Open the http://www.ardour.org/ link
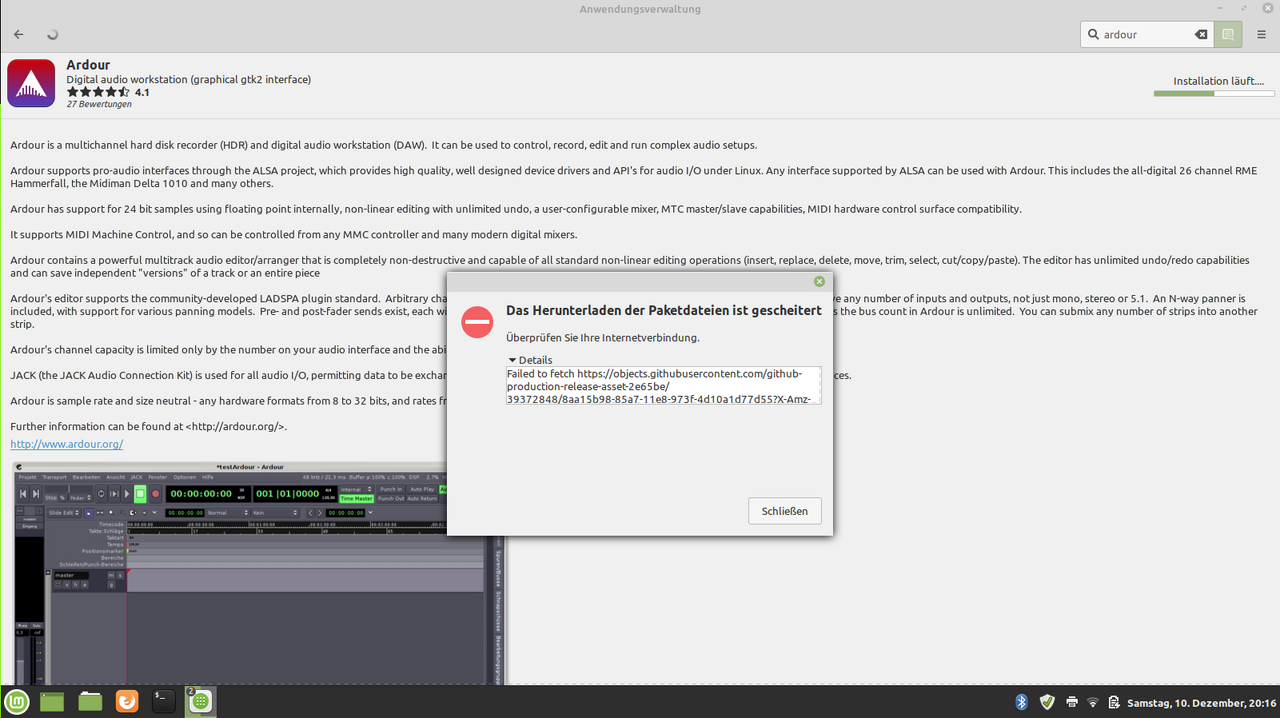This screenshot has height=718, width=1280. coord(67,443)
